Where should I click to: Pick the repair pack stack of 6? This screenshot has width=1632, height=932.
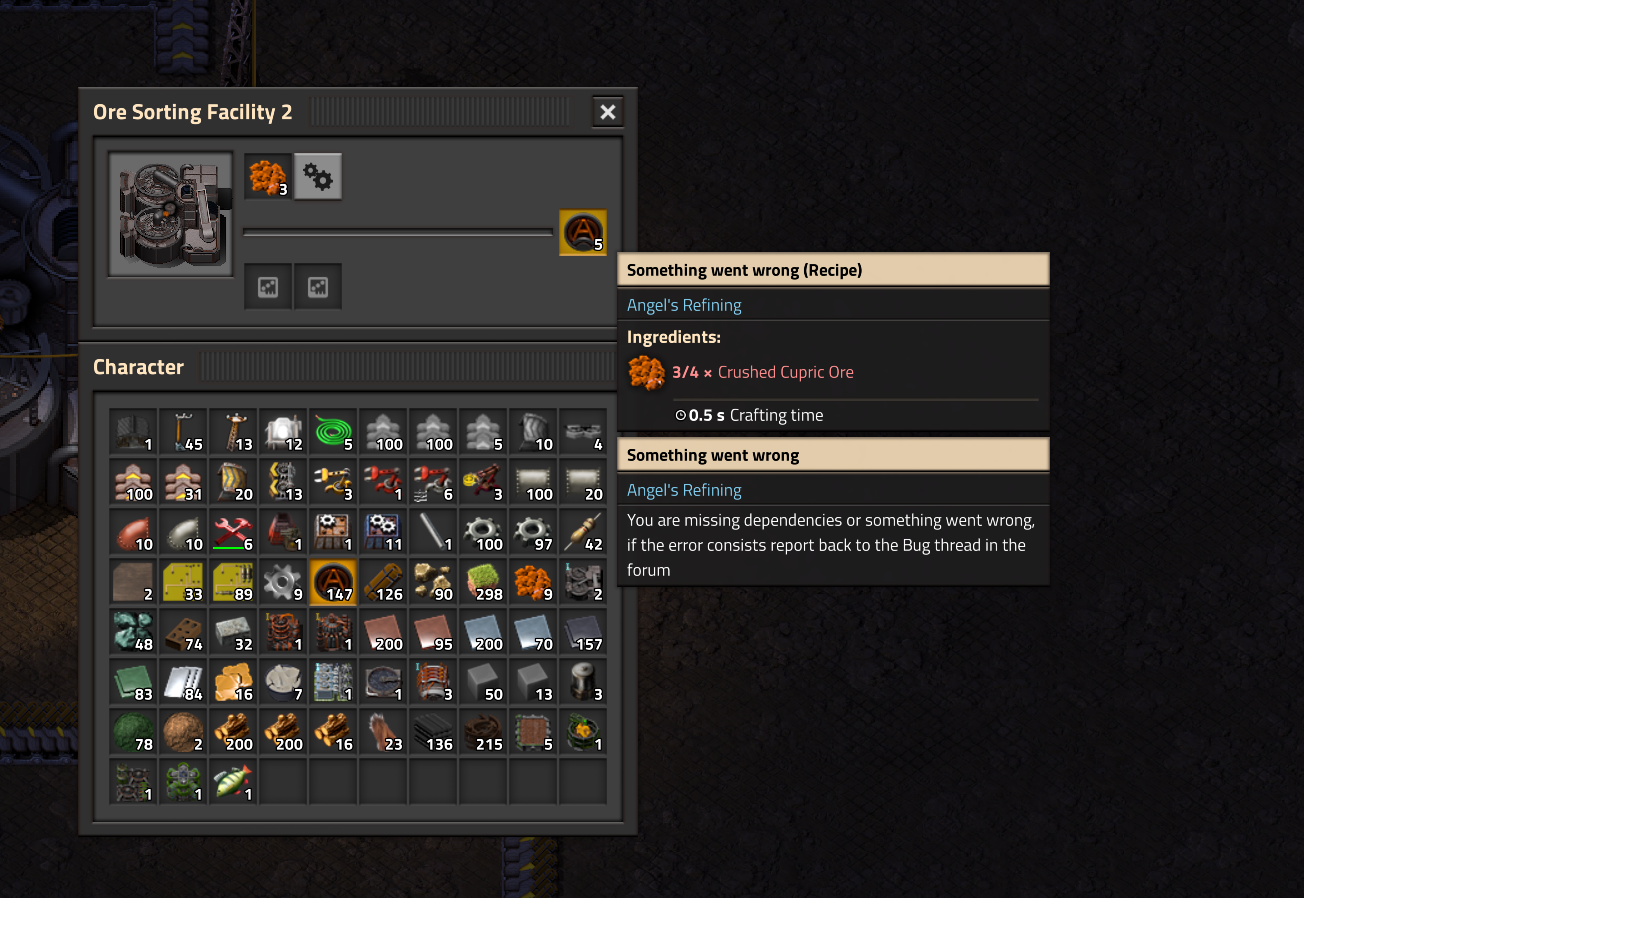point(233,532)
